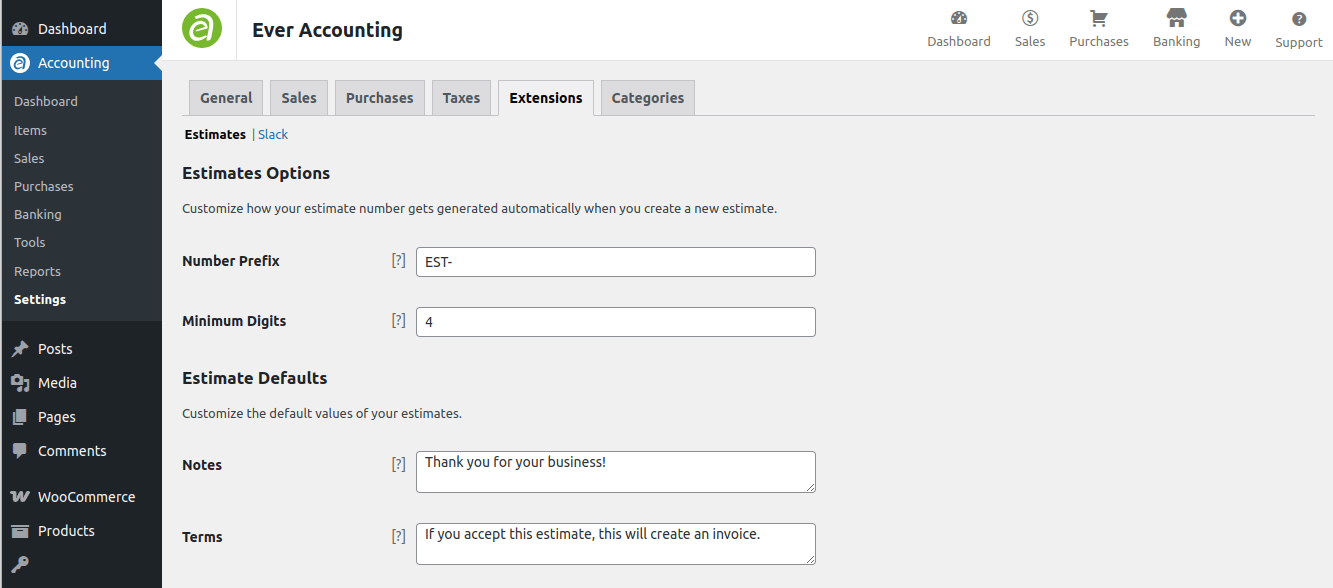Open the Banking icon in the header
The image size is (1333, 588).
pyautogui.click(x=1176, y=29)
